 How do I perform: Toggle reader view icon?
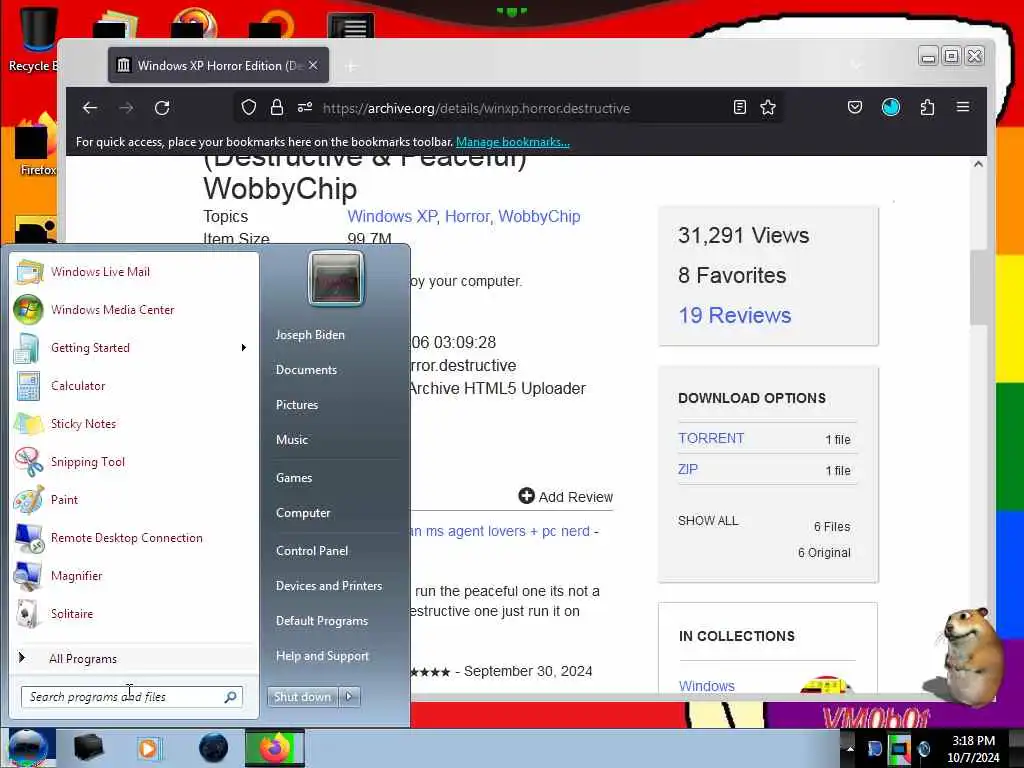click(x=739, y=107)
